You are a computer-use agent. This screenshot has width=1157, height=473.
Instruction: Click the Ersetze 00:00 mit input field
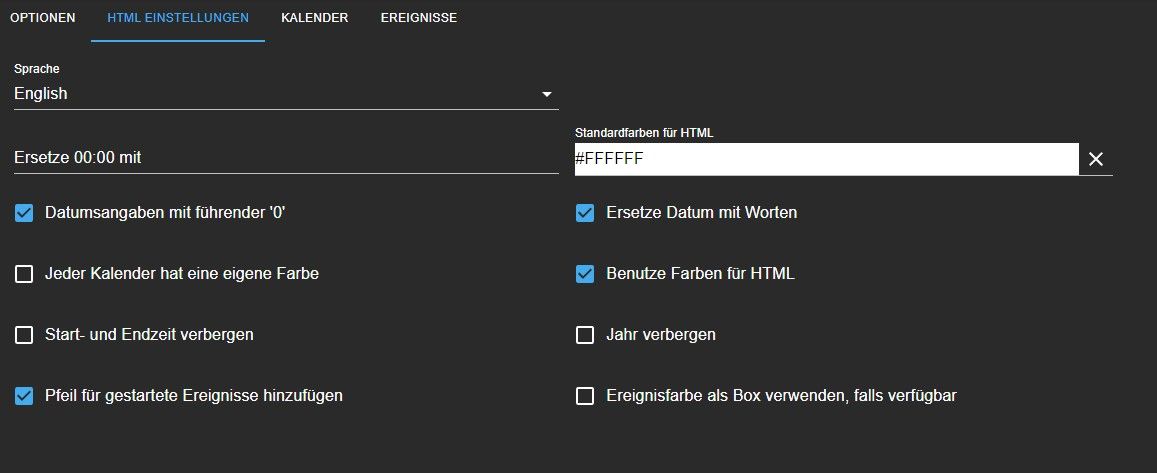click(x=286, y=158)
